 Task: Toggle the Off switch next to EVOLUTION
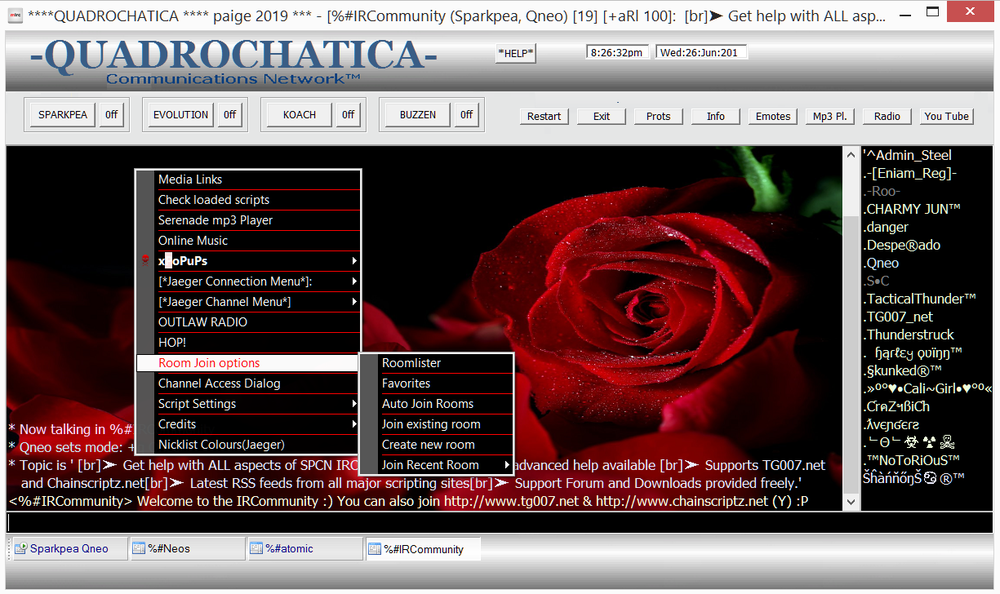point(229,115)
